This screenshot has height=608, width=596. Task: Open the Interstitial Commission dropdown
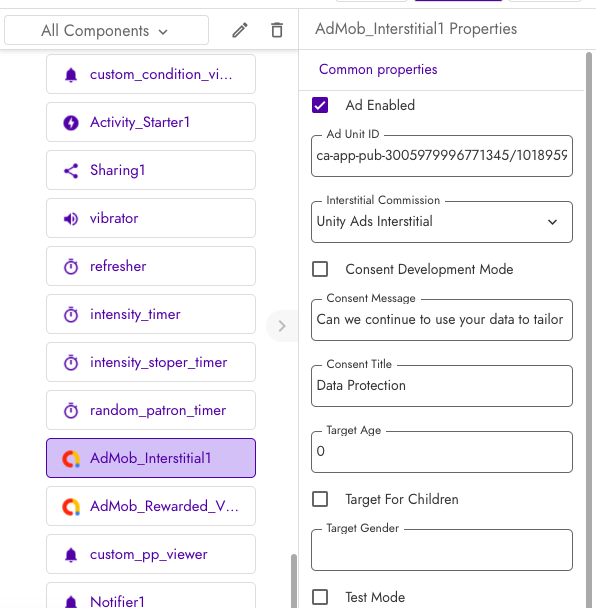tap(442, 222)
